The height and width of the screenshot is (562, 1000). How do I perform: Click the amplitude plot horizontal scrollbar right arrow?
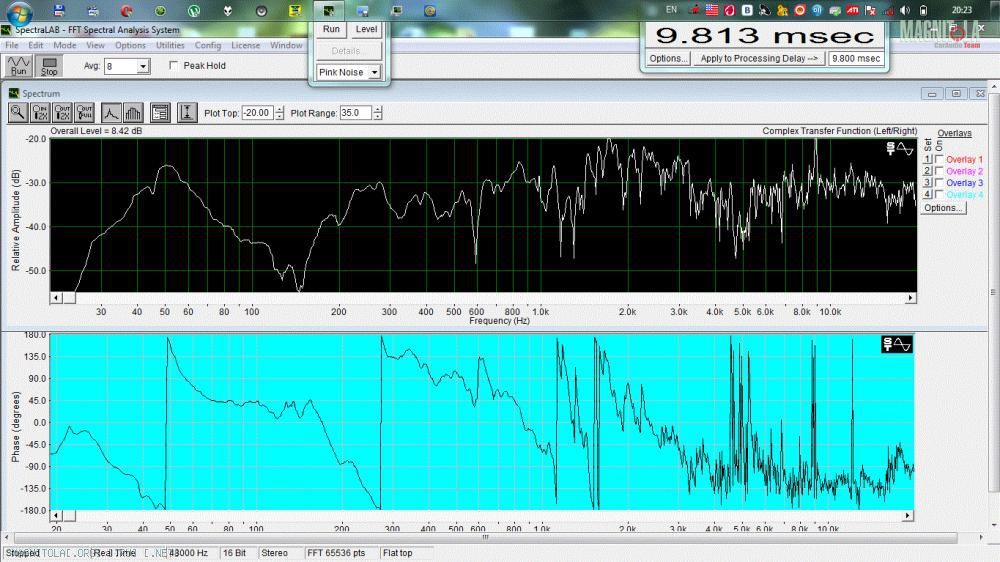click(x=911, y=298)
